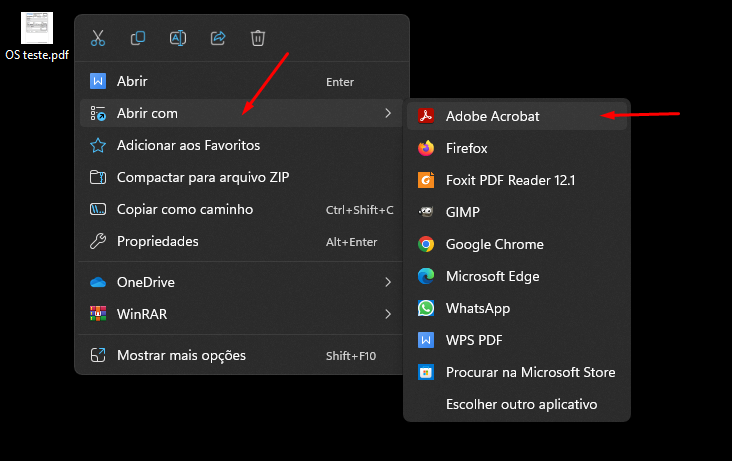Open with WPS PDF
The image size is (732, 461).
point(517,340)
